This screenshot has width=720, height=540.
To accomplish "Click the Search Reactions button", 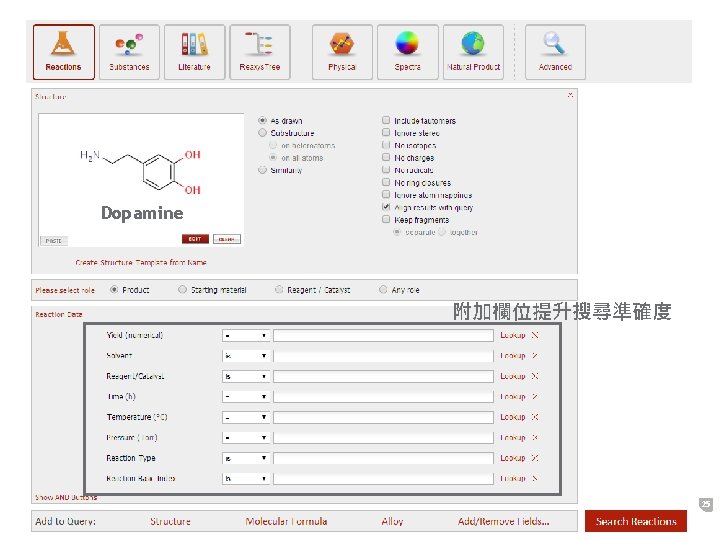I will pyautogui.click(x=636, y=521).
